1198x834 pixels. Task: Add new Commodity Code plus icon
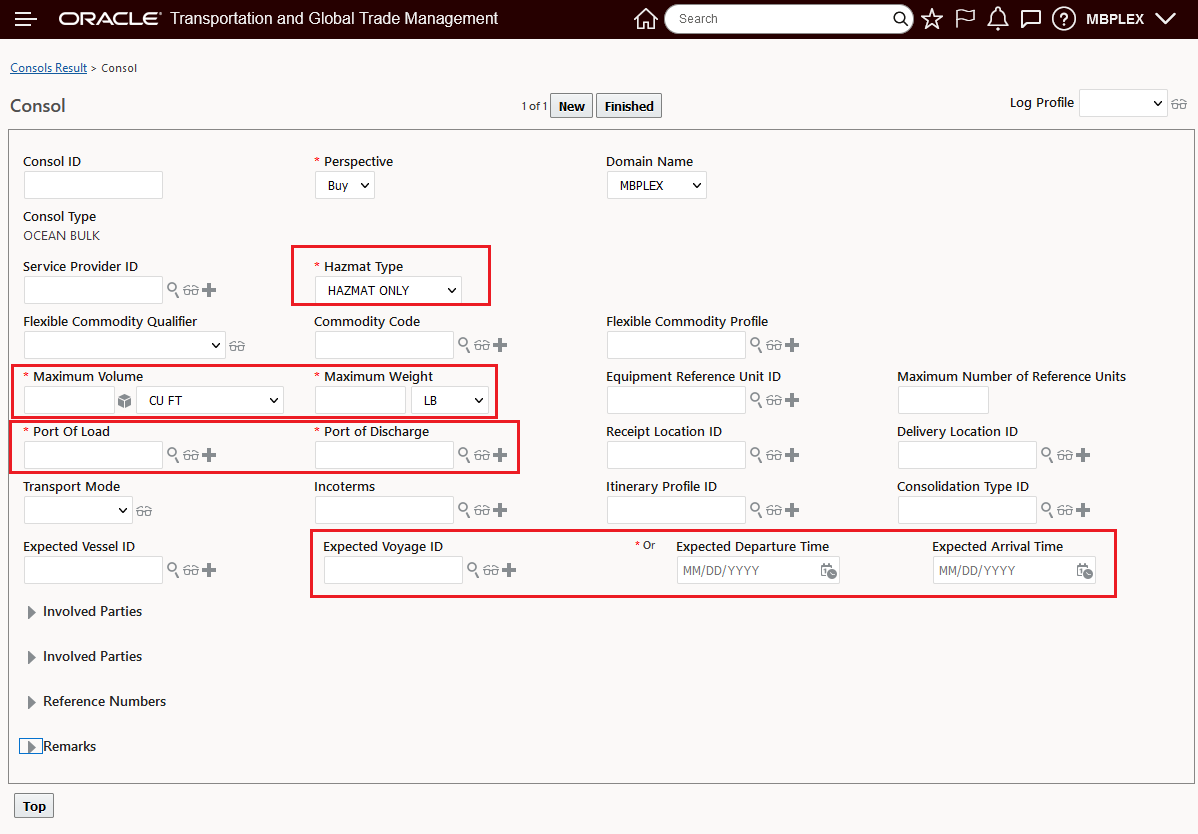click(x=500, y=345)
